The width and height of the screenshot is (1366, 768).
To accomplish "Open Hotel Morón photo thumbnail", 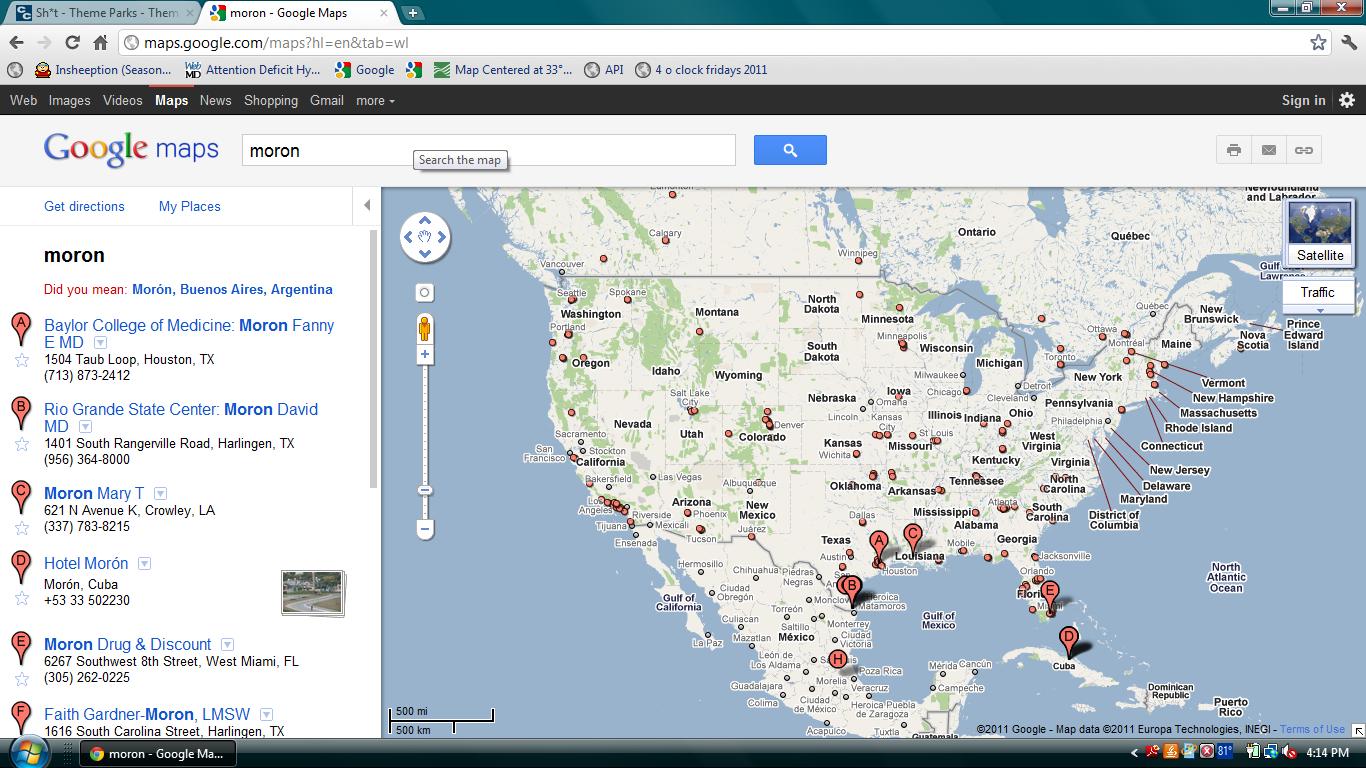I will pyautogui.click(x=313, y=593).
